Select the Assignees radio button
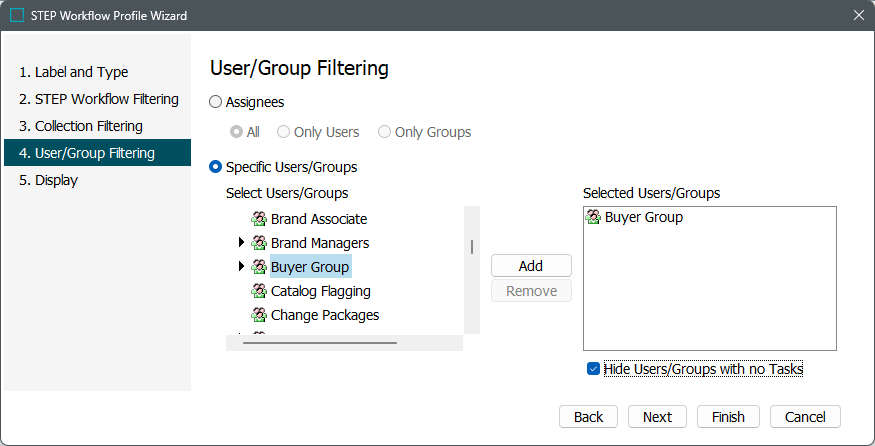This screenshot has height=446, width=875. point(216,102)
